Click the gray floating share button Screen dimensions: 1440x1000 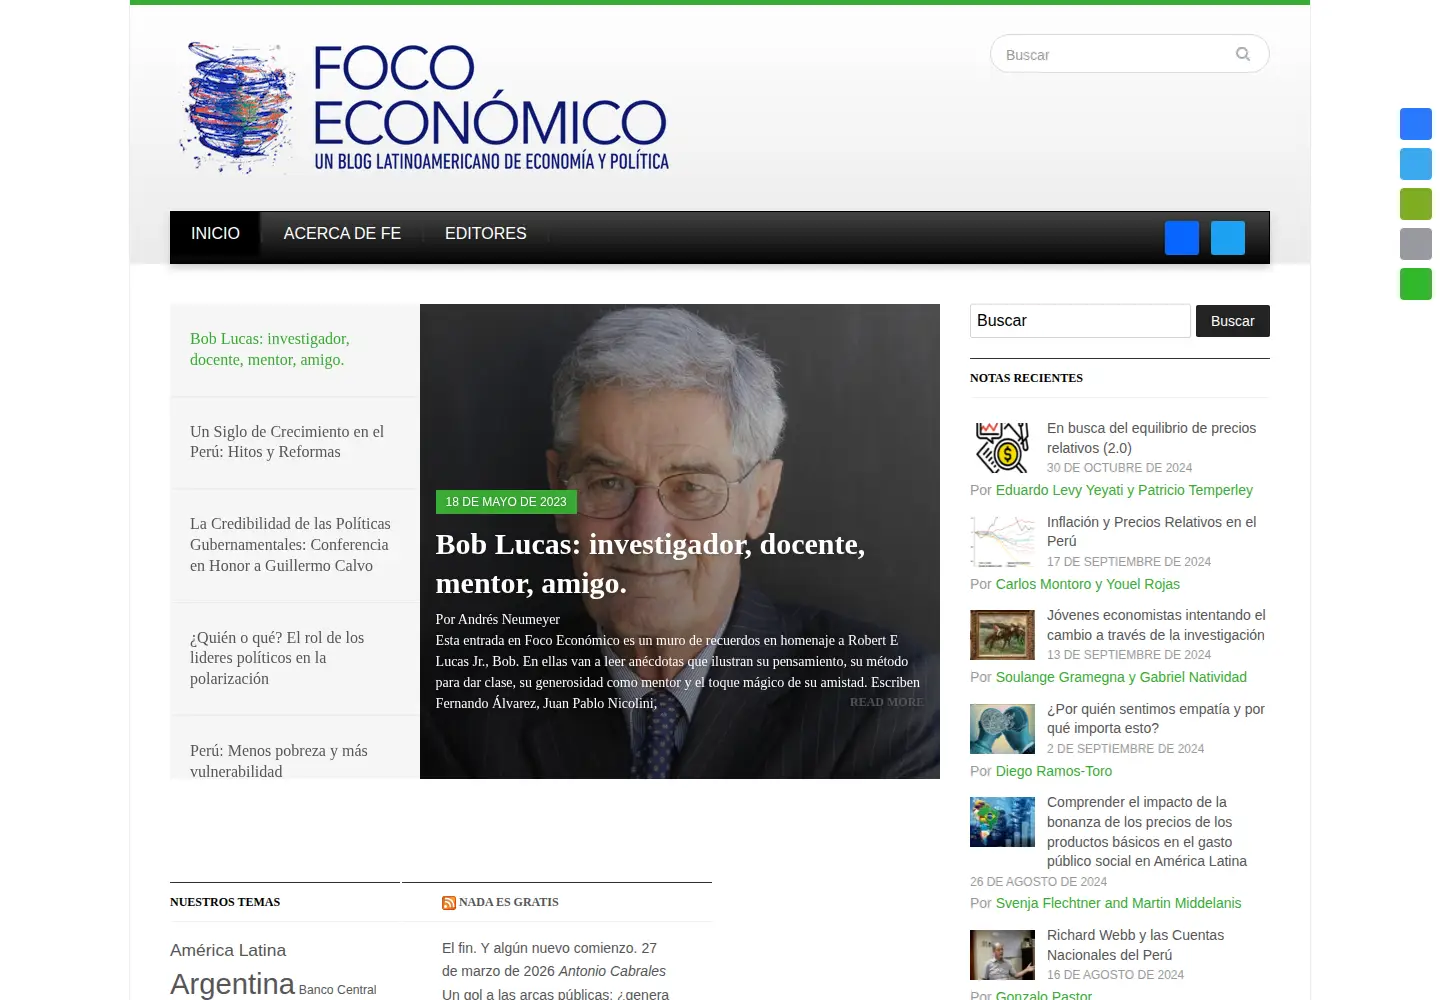point(1416,244)
